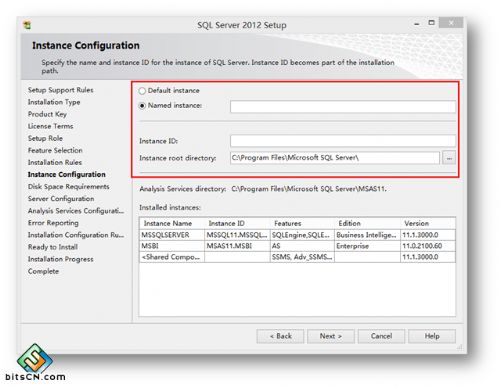This screenshot has width=500, height=387.
Task: Click the Help button
Action: [x=432, y=336]
